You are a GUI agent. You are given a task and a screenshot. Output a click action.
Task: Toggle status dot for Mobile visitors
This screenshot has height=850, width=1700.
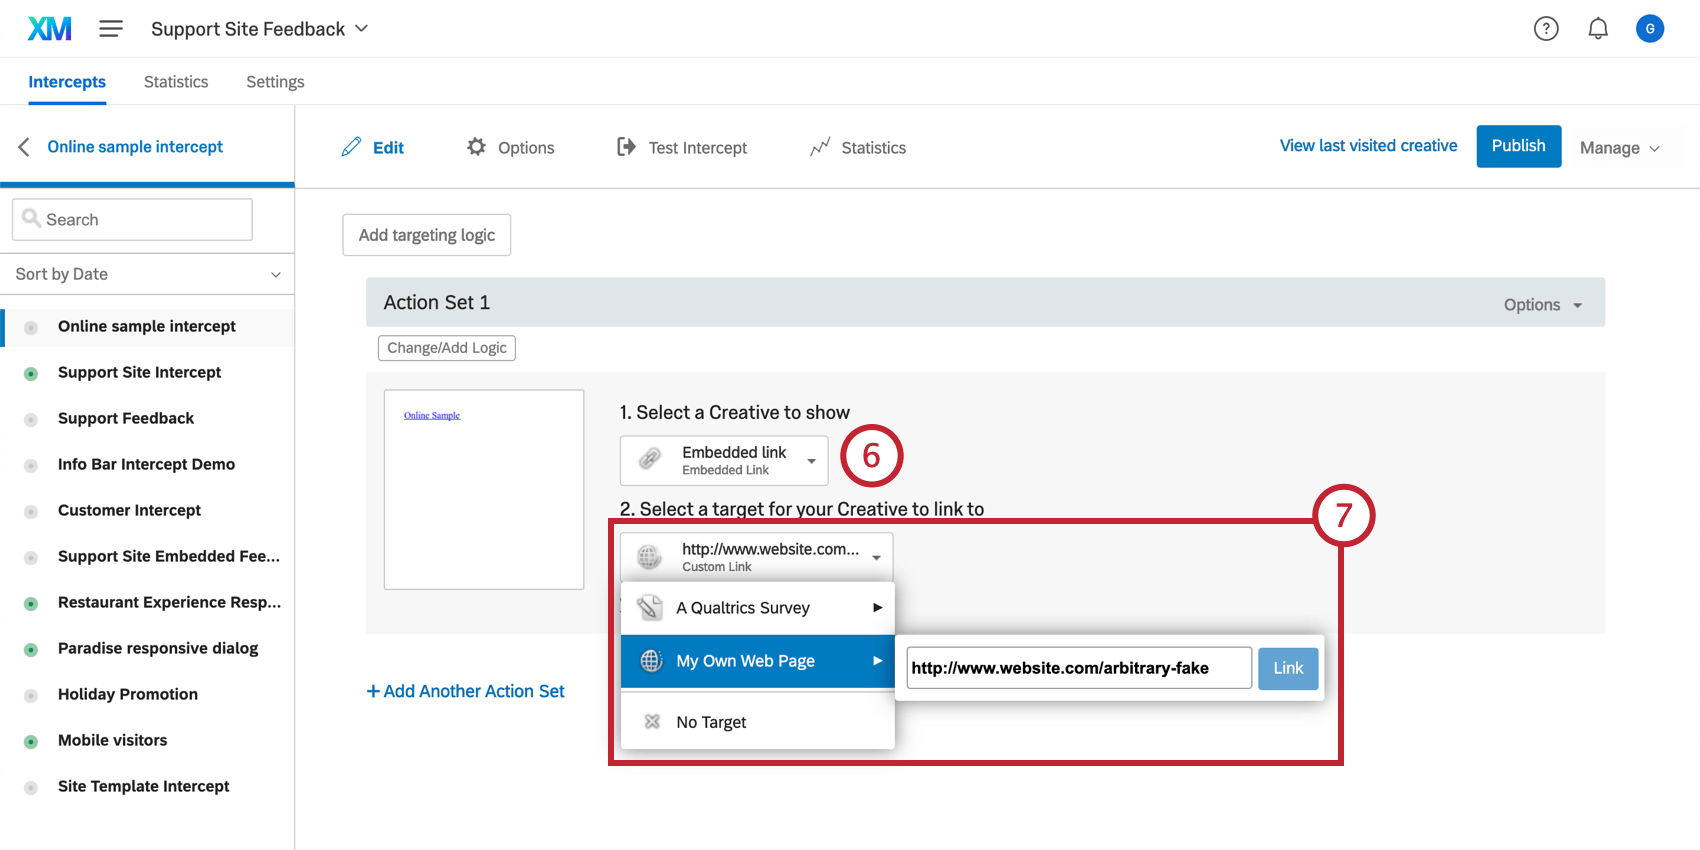[31, 741]
